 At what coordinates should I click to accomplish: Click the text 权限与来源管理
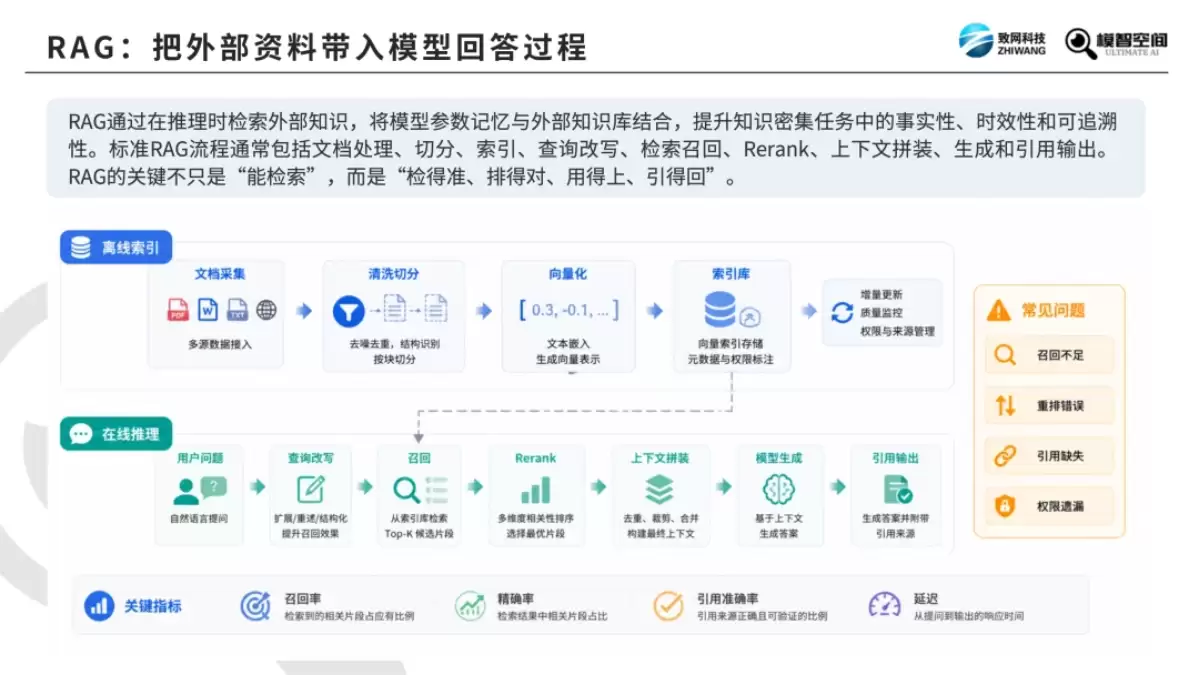[x=897, y=331]
